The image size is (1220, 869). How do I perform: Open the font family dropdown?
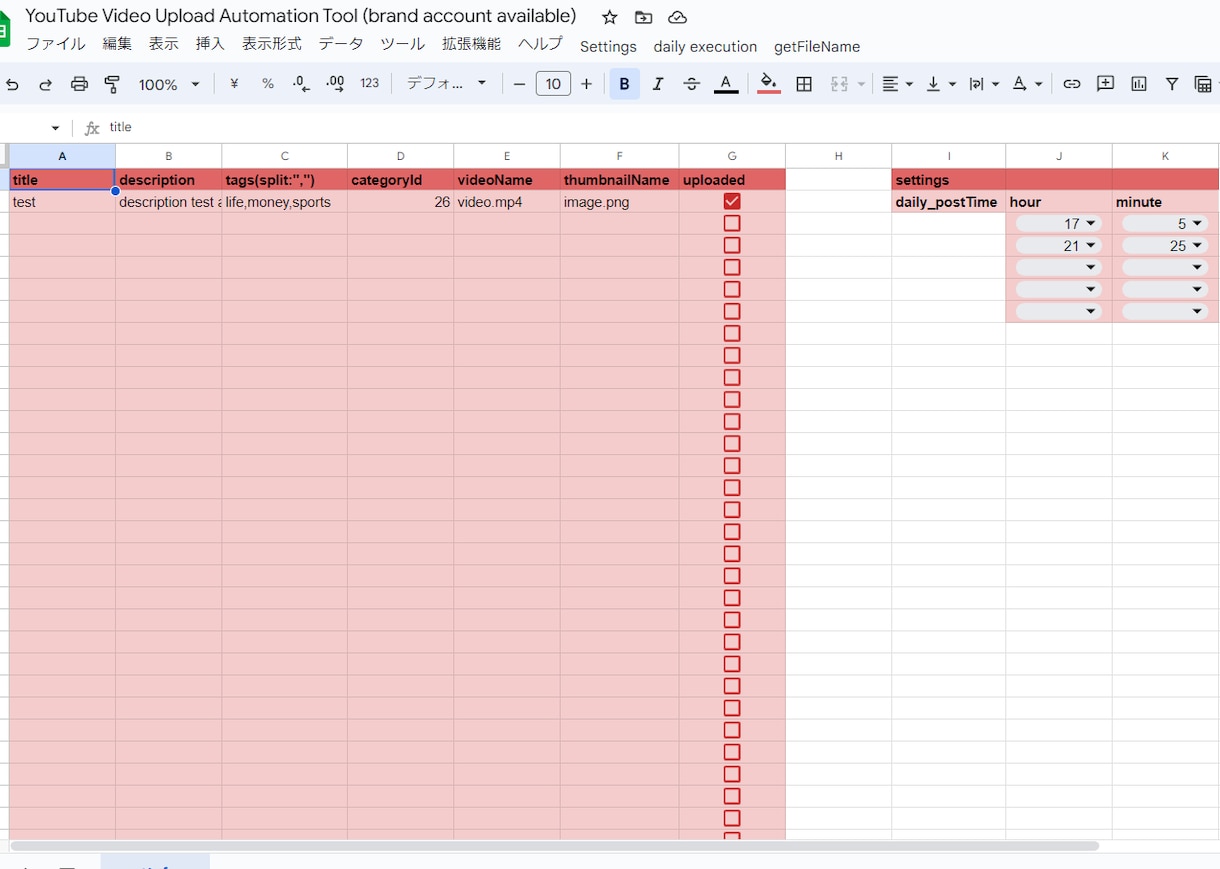click(446, 84)
